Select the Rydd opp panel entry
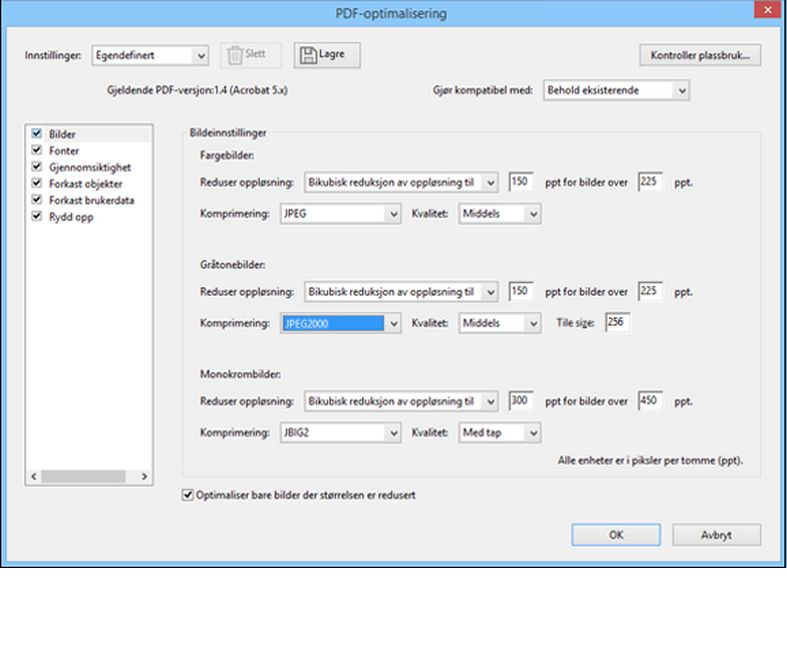The width and height of the screenshot is (787, 653). click(71, 217)
